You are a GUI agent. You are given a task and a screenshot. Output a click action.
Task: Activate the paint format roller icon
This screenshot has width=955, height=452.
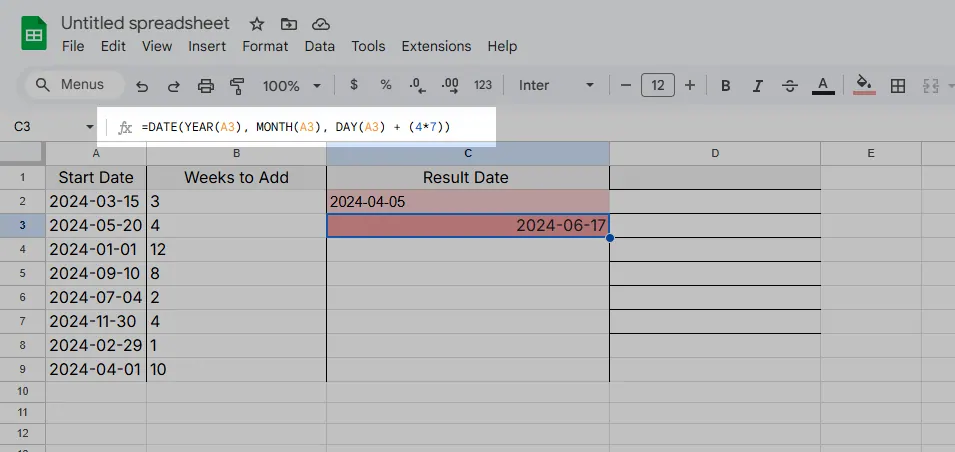pos(237,86)
